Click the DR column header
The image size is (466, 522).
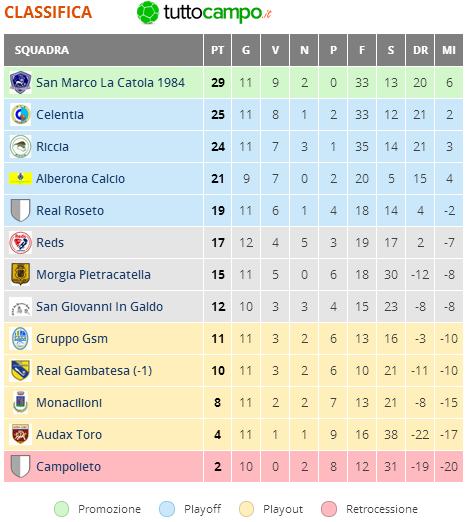point(420,50)
